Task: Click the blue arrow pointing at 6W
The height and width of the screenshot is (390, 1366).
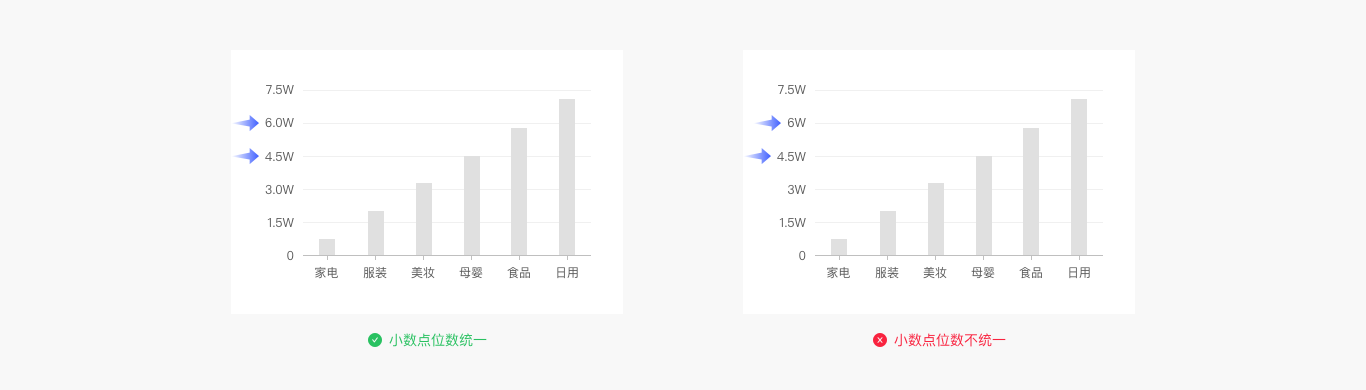Action: (x=768, y=123)
